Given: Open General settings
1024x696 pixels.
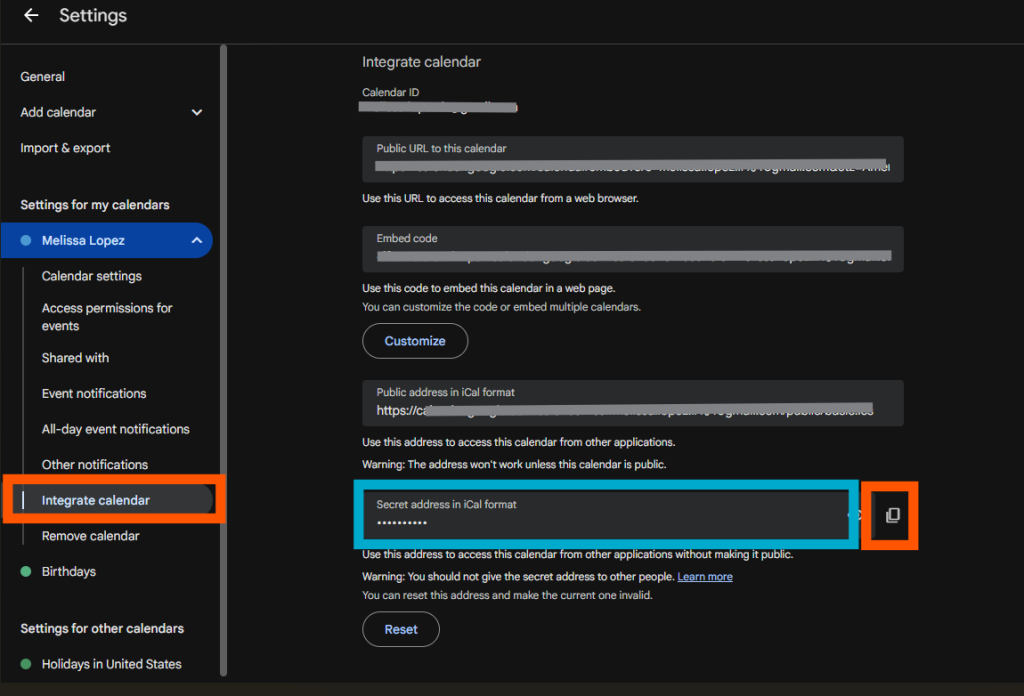Looking at the screenshot, I should coord(43,77).
